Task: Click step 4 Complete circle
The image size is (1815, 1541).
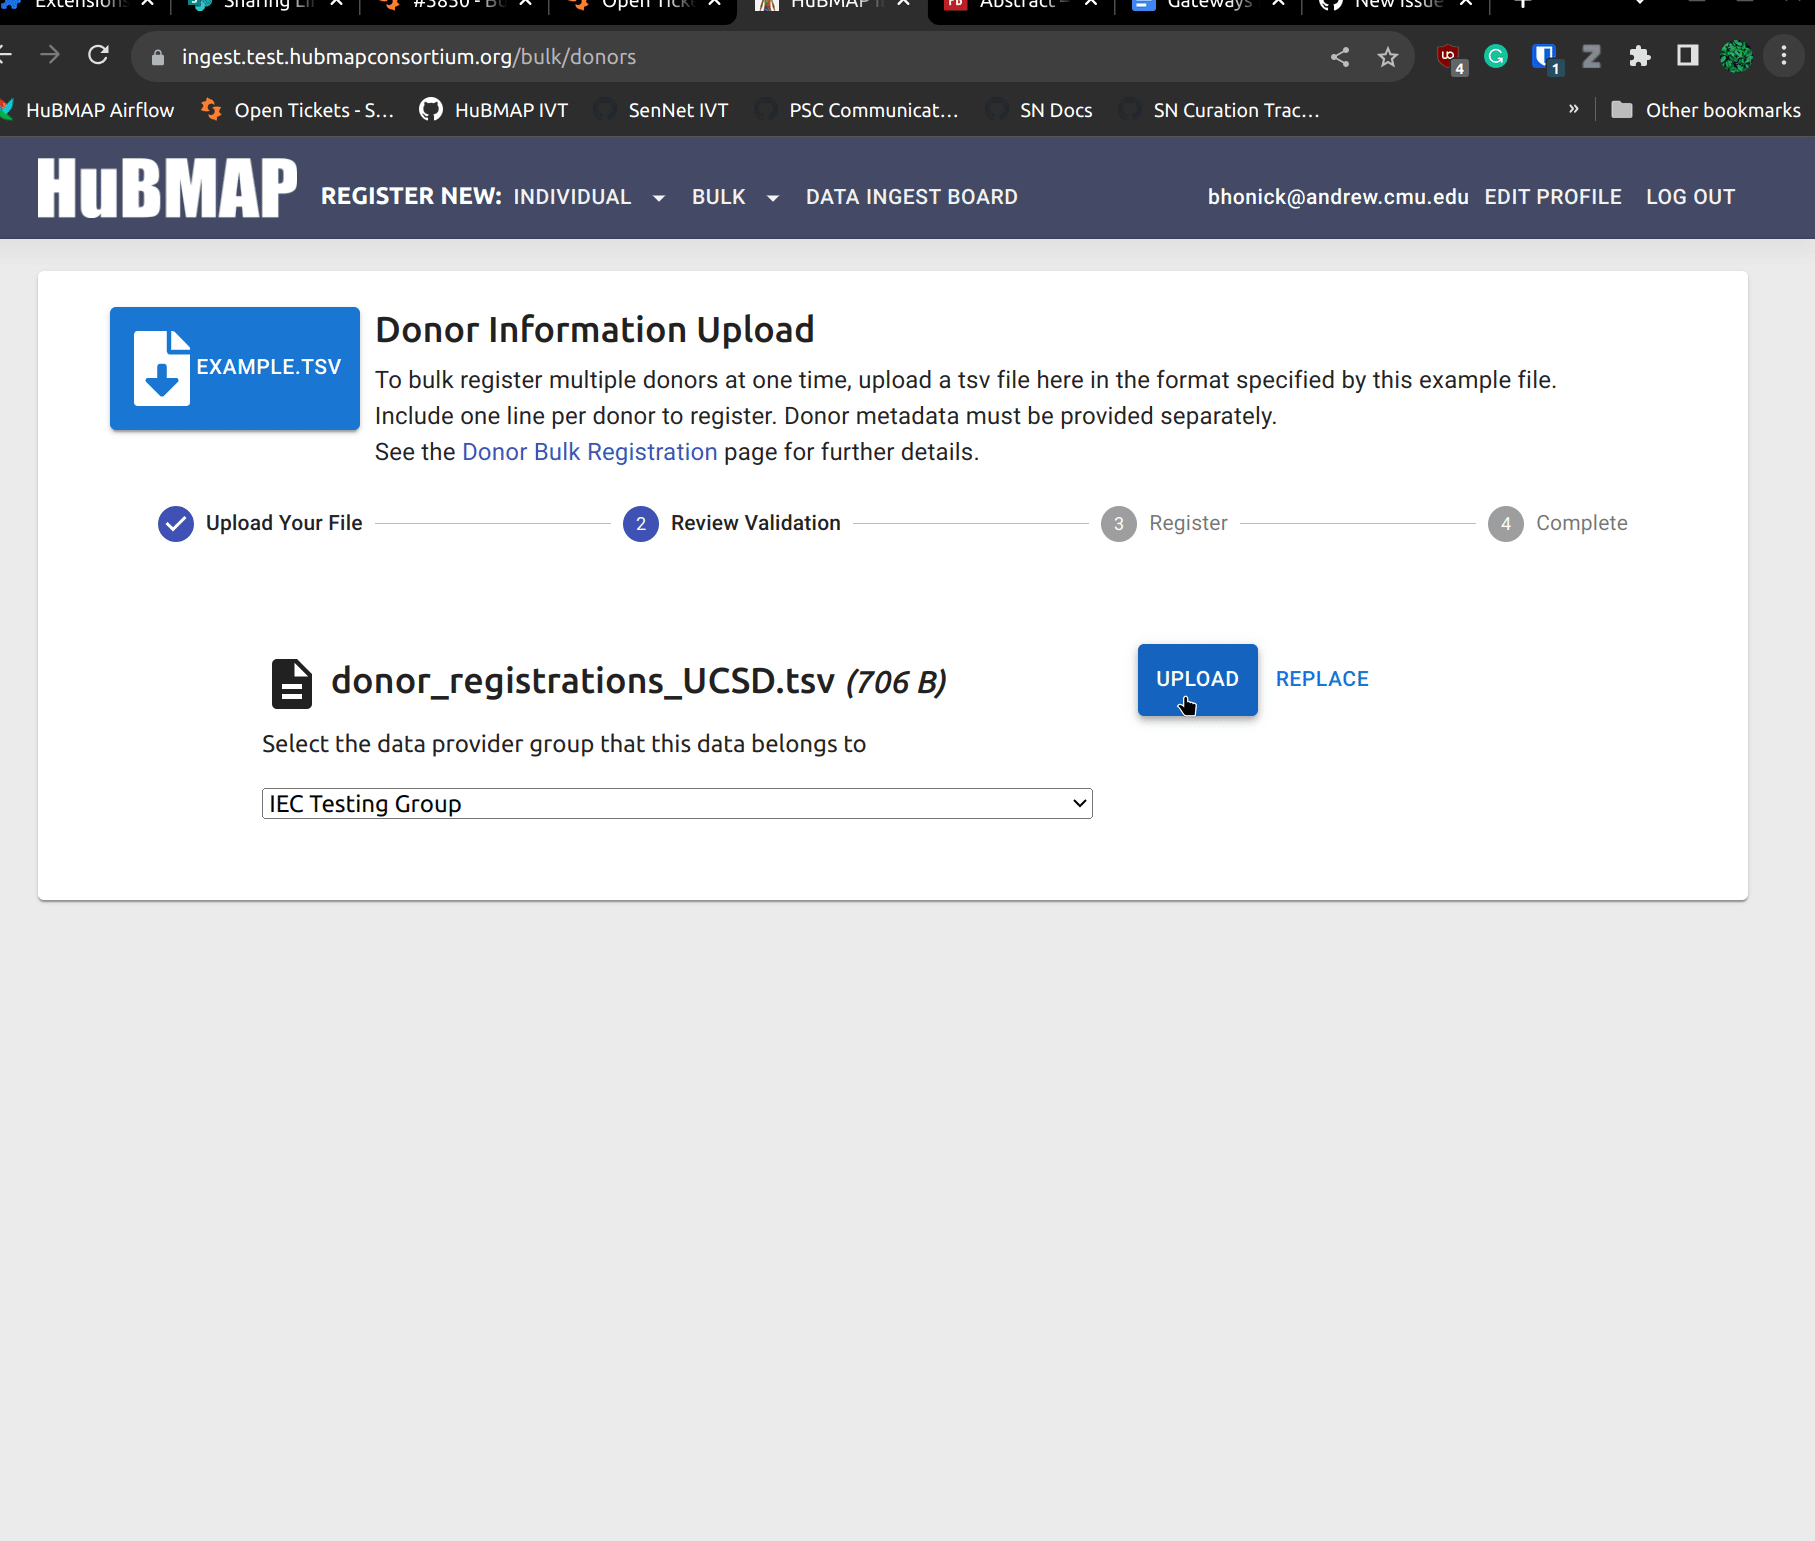Action: coord(1506,523)
